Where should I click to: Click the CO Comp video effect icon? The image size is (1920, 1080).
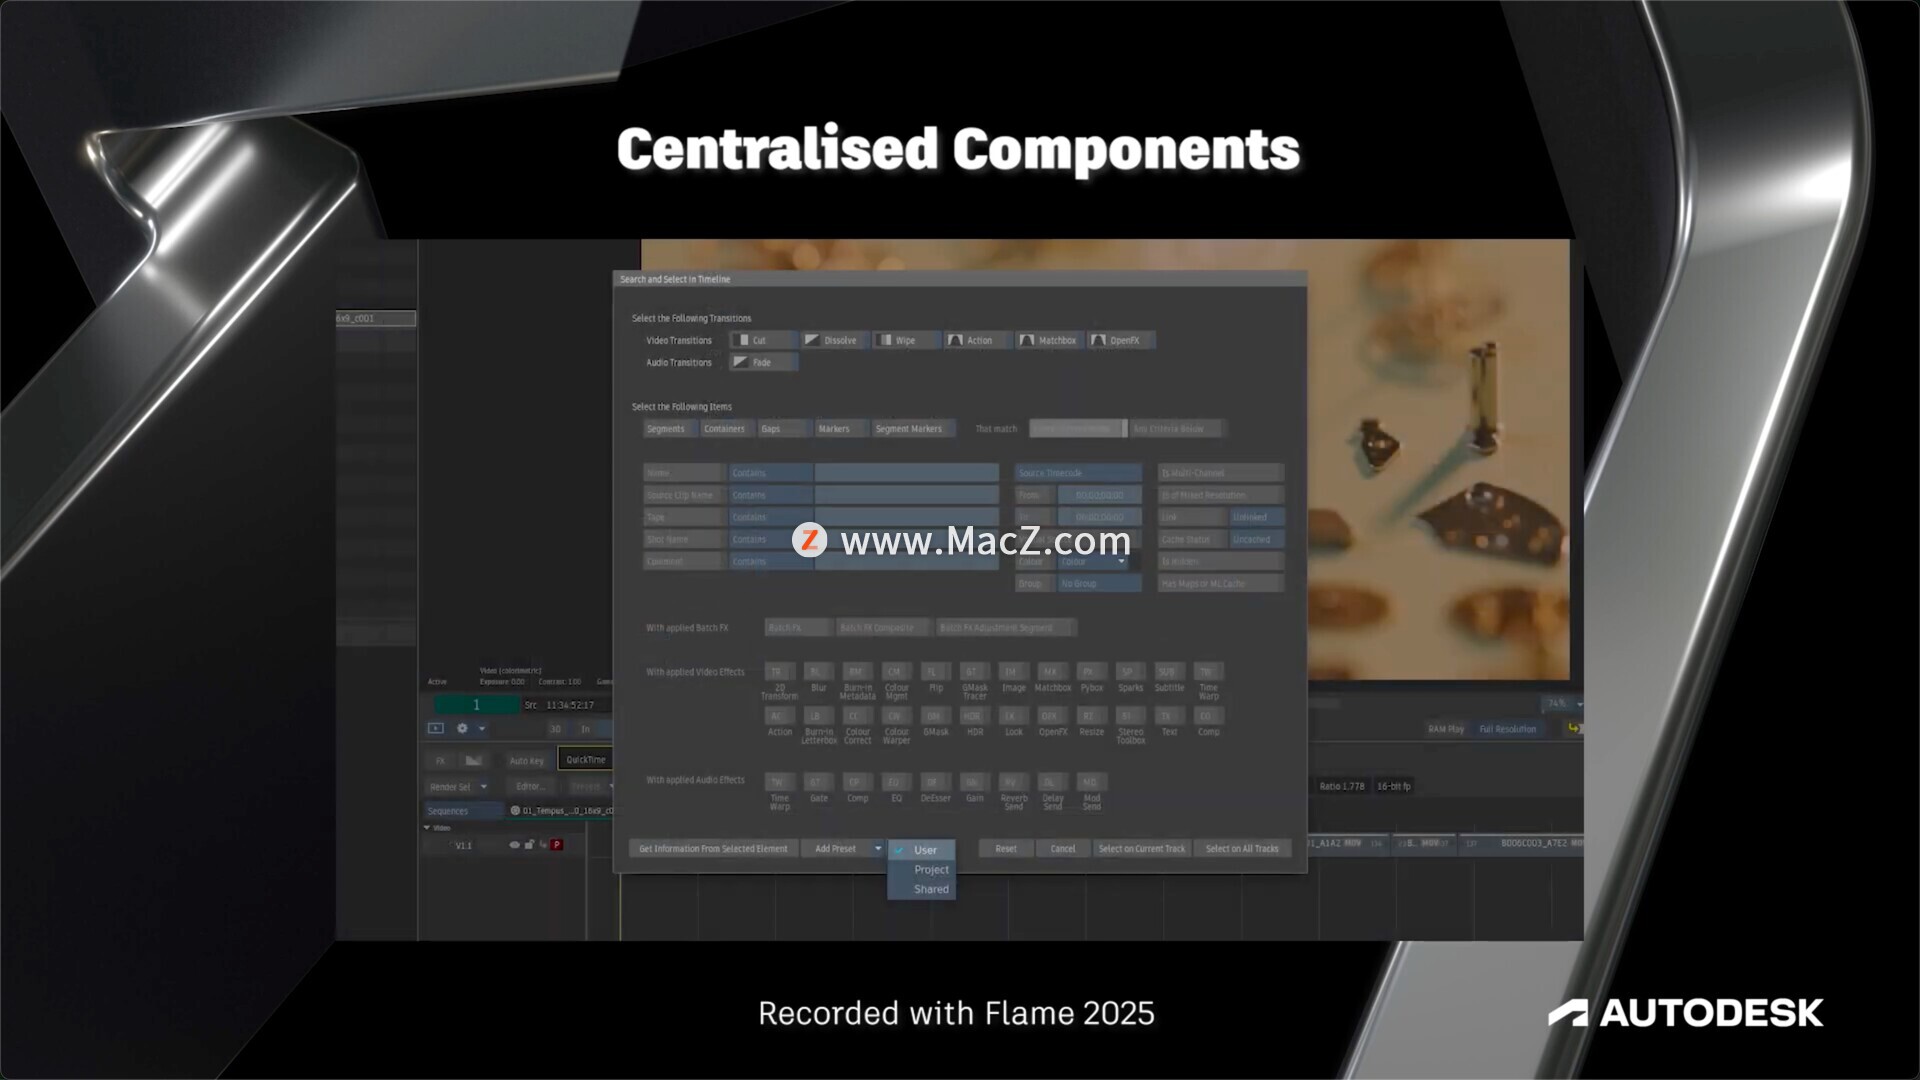point(1208,716)
